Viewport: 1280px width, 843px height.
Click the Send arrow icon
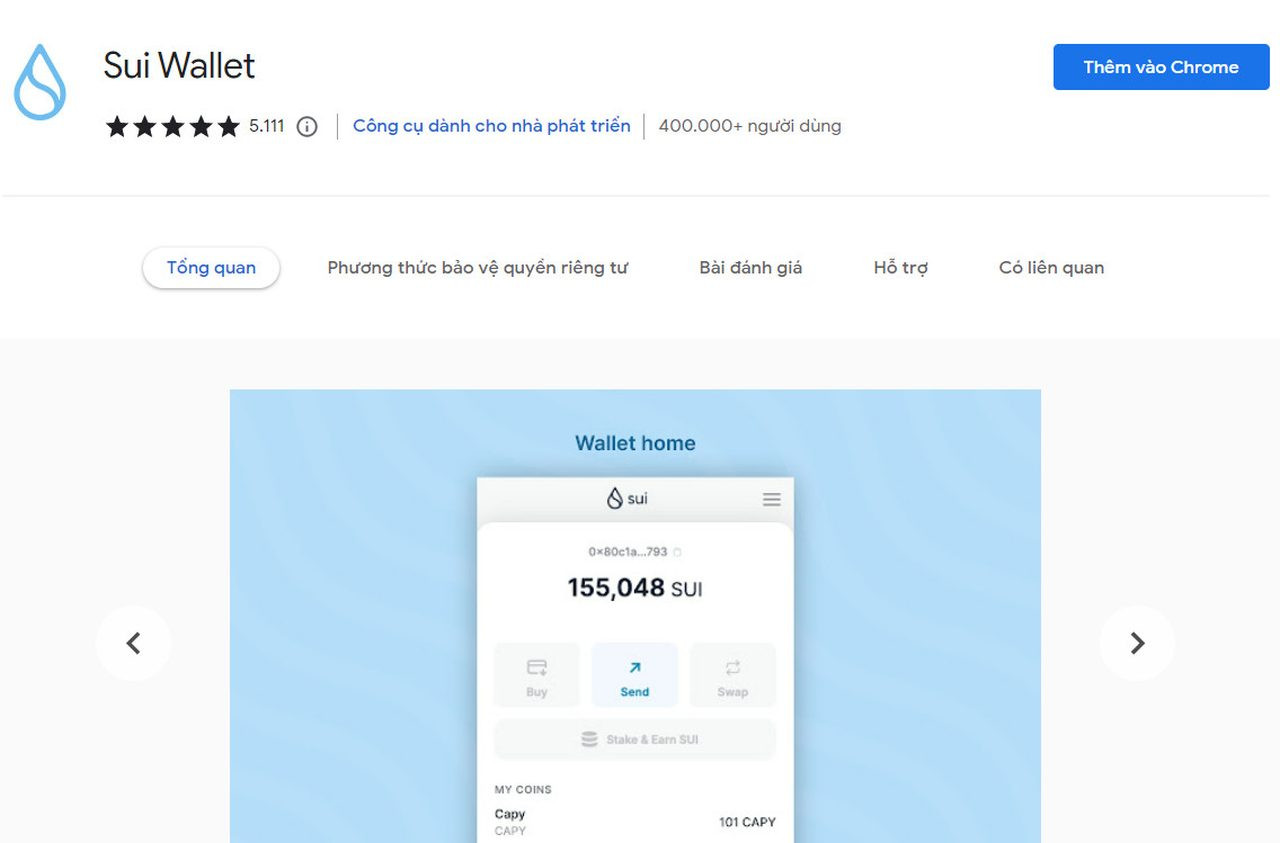pyautogui.click(x=634, y=668)
